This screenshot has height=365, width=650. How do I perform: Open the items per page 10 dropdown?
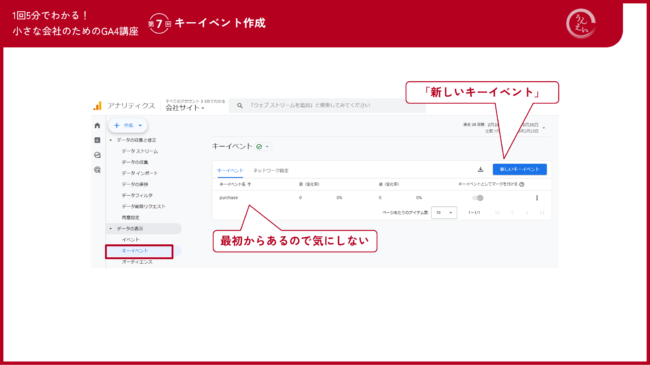(x=444, y=213)
